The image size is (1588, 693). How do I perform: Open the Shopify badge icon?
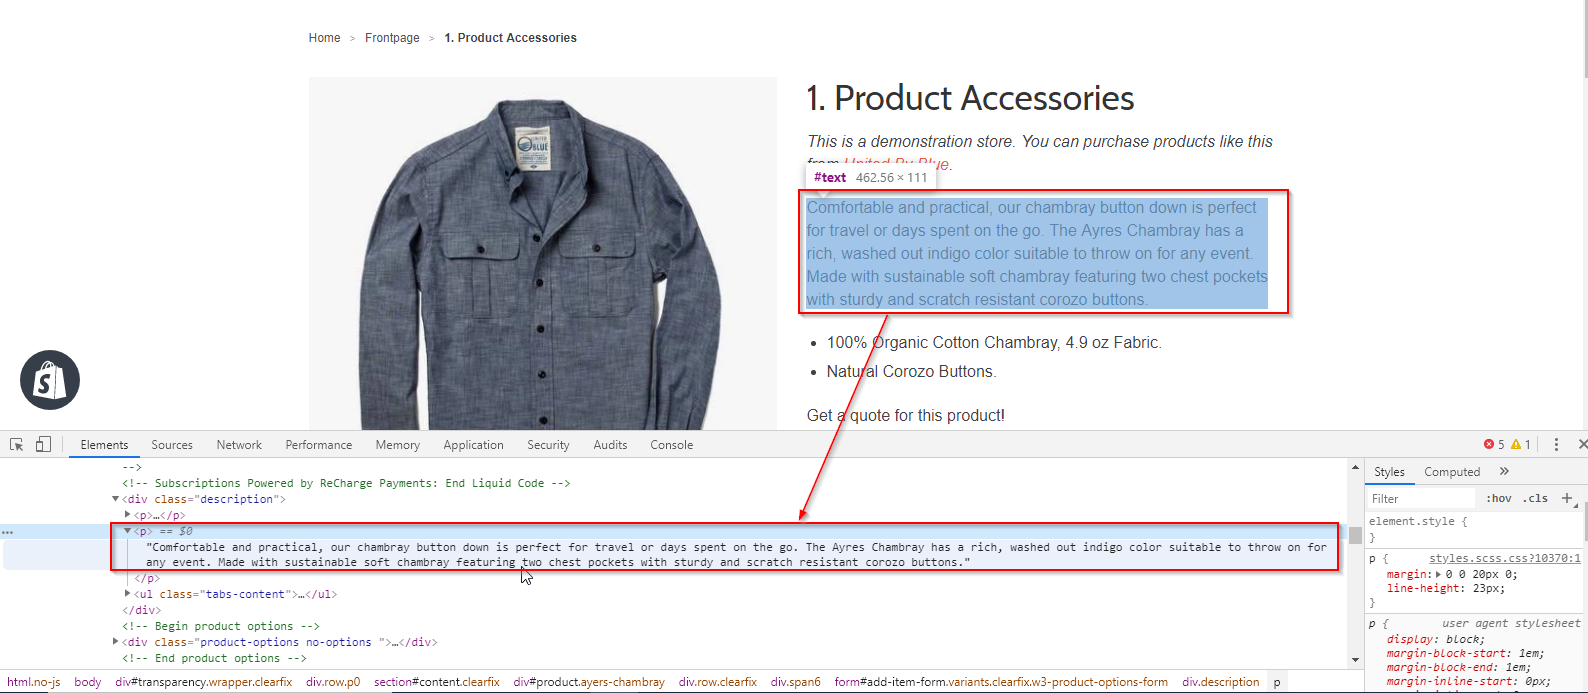(50, 380)
